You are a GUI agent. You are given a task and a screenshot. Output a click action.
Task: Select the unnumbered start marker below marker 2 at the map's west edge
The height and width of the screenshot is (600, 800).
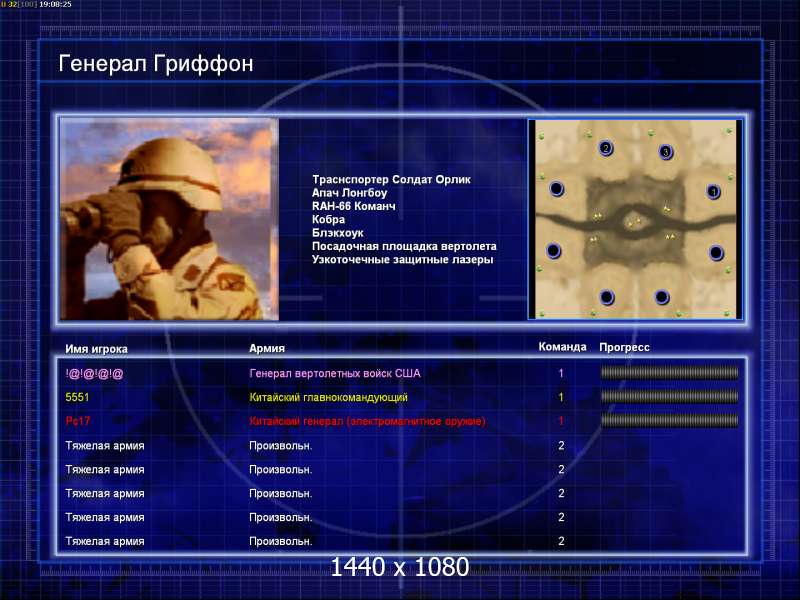557,189
